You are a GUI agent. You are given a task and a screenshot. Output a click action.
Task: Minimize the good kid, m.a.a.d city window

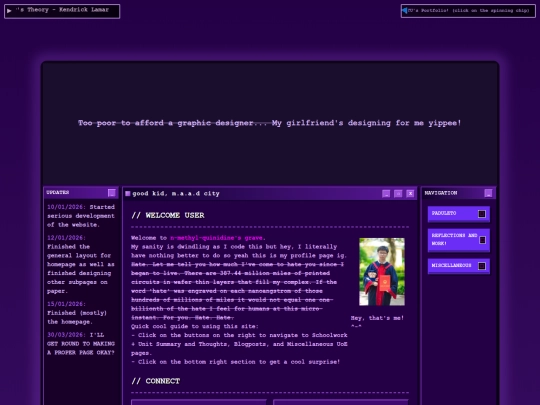point(386,194)
